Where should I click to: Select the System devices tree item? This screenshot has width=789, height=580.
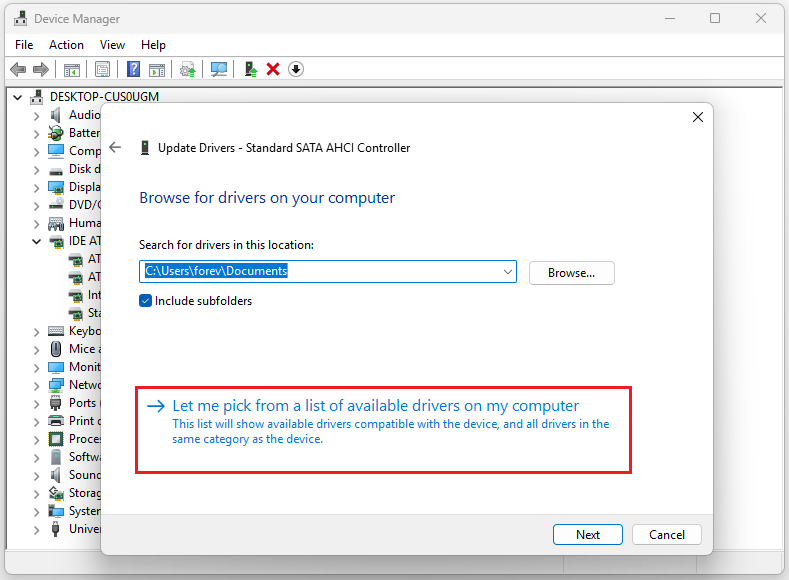click(x=85, y=511)
